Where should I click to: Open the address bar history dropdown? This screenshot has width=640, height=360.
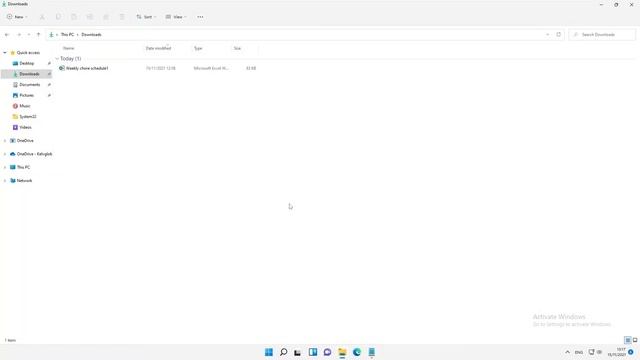click(x=547, y=35)
